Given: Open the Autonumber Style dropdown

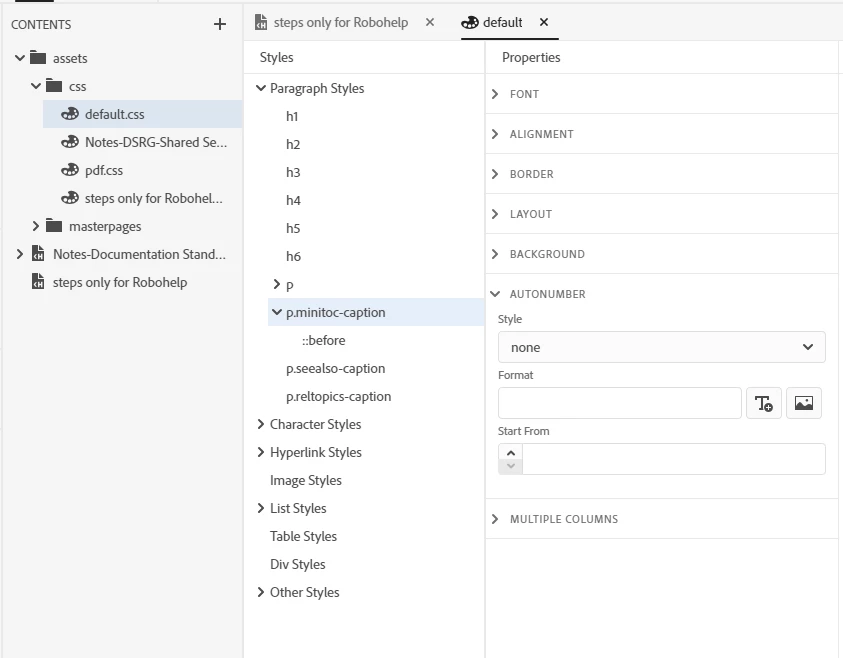Looking at the screenshot, I should (661, 347).
